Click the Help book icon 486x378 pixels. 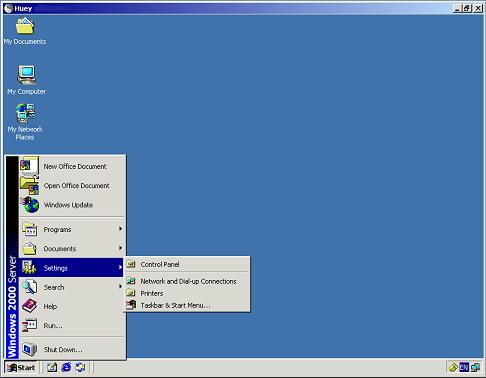click(x=29, y=306)
